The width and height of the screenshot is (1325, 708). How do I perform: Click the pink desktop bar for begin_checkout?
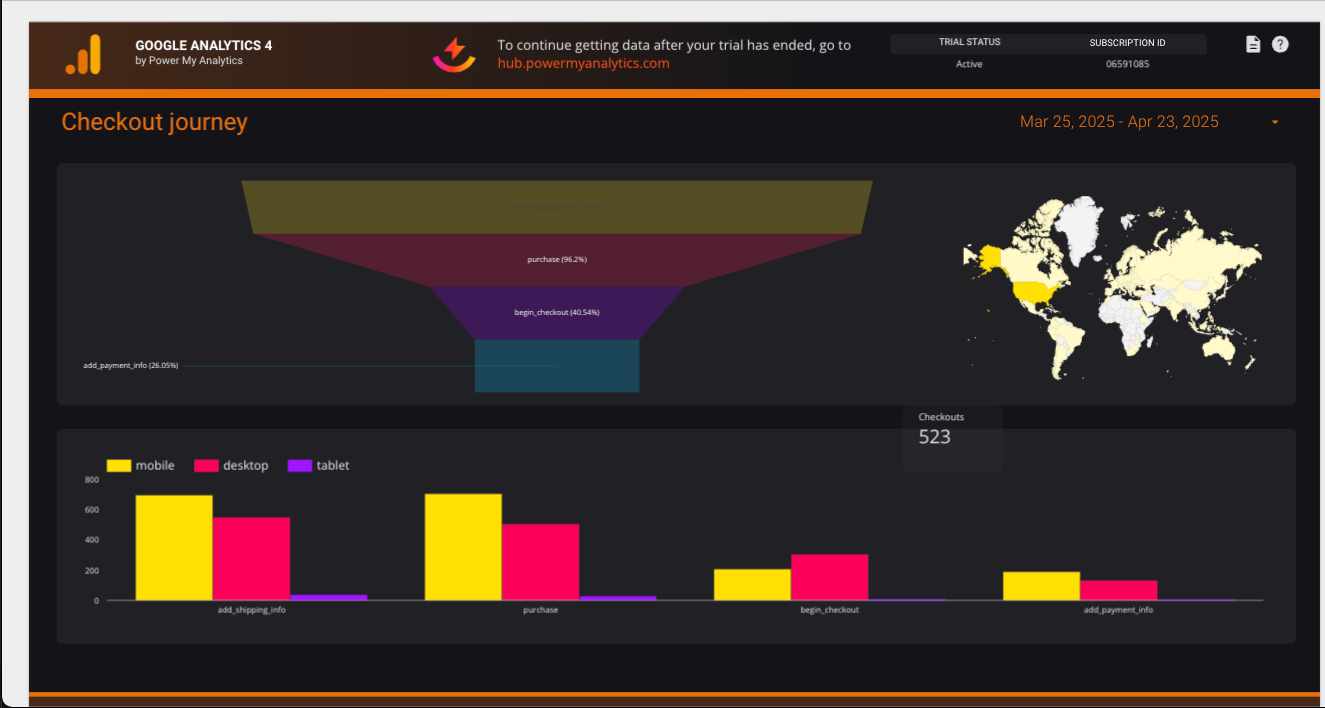click(829, 577)
